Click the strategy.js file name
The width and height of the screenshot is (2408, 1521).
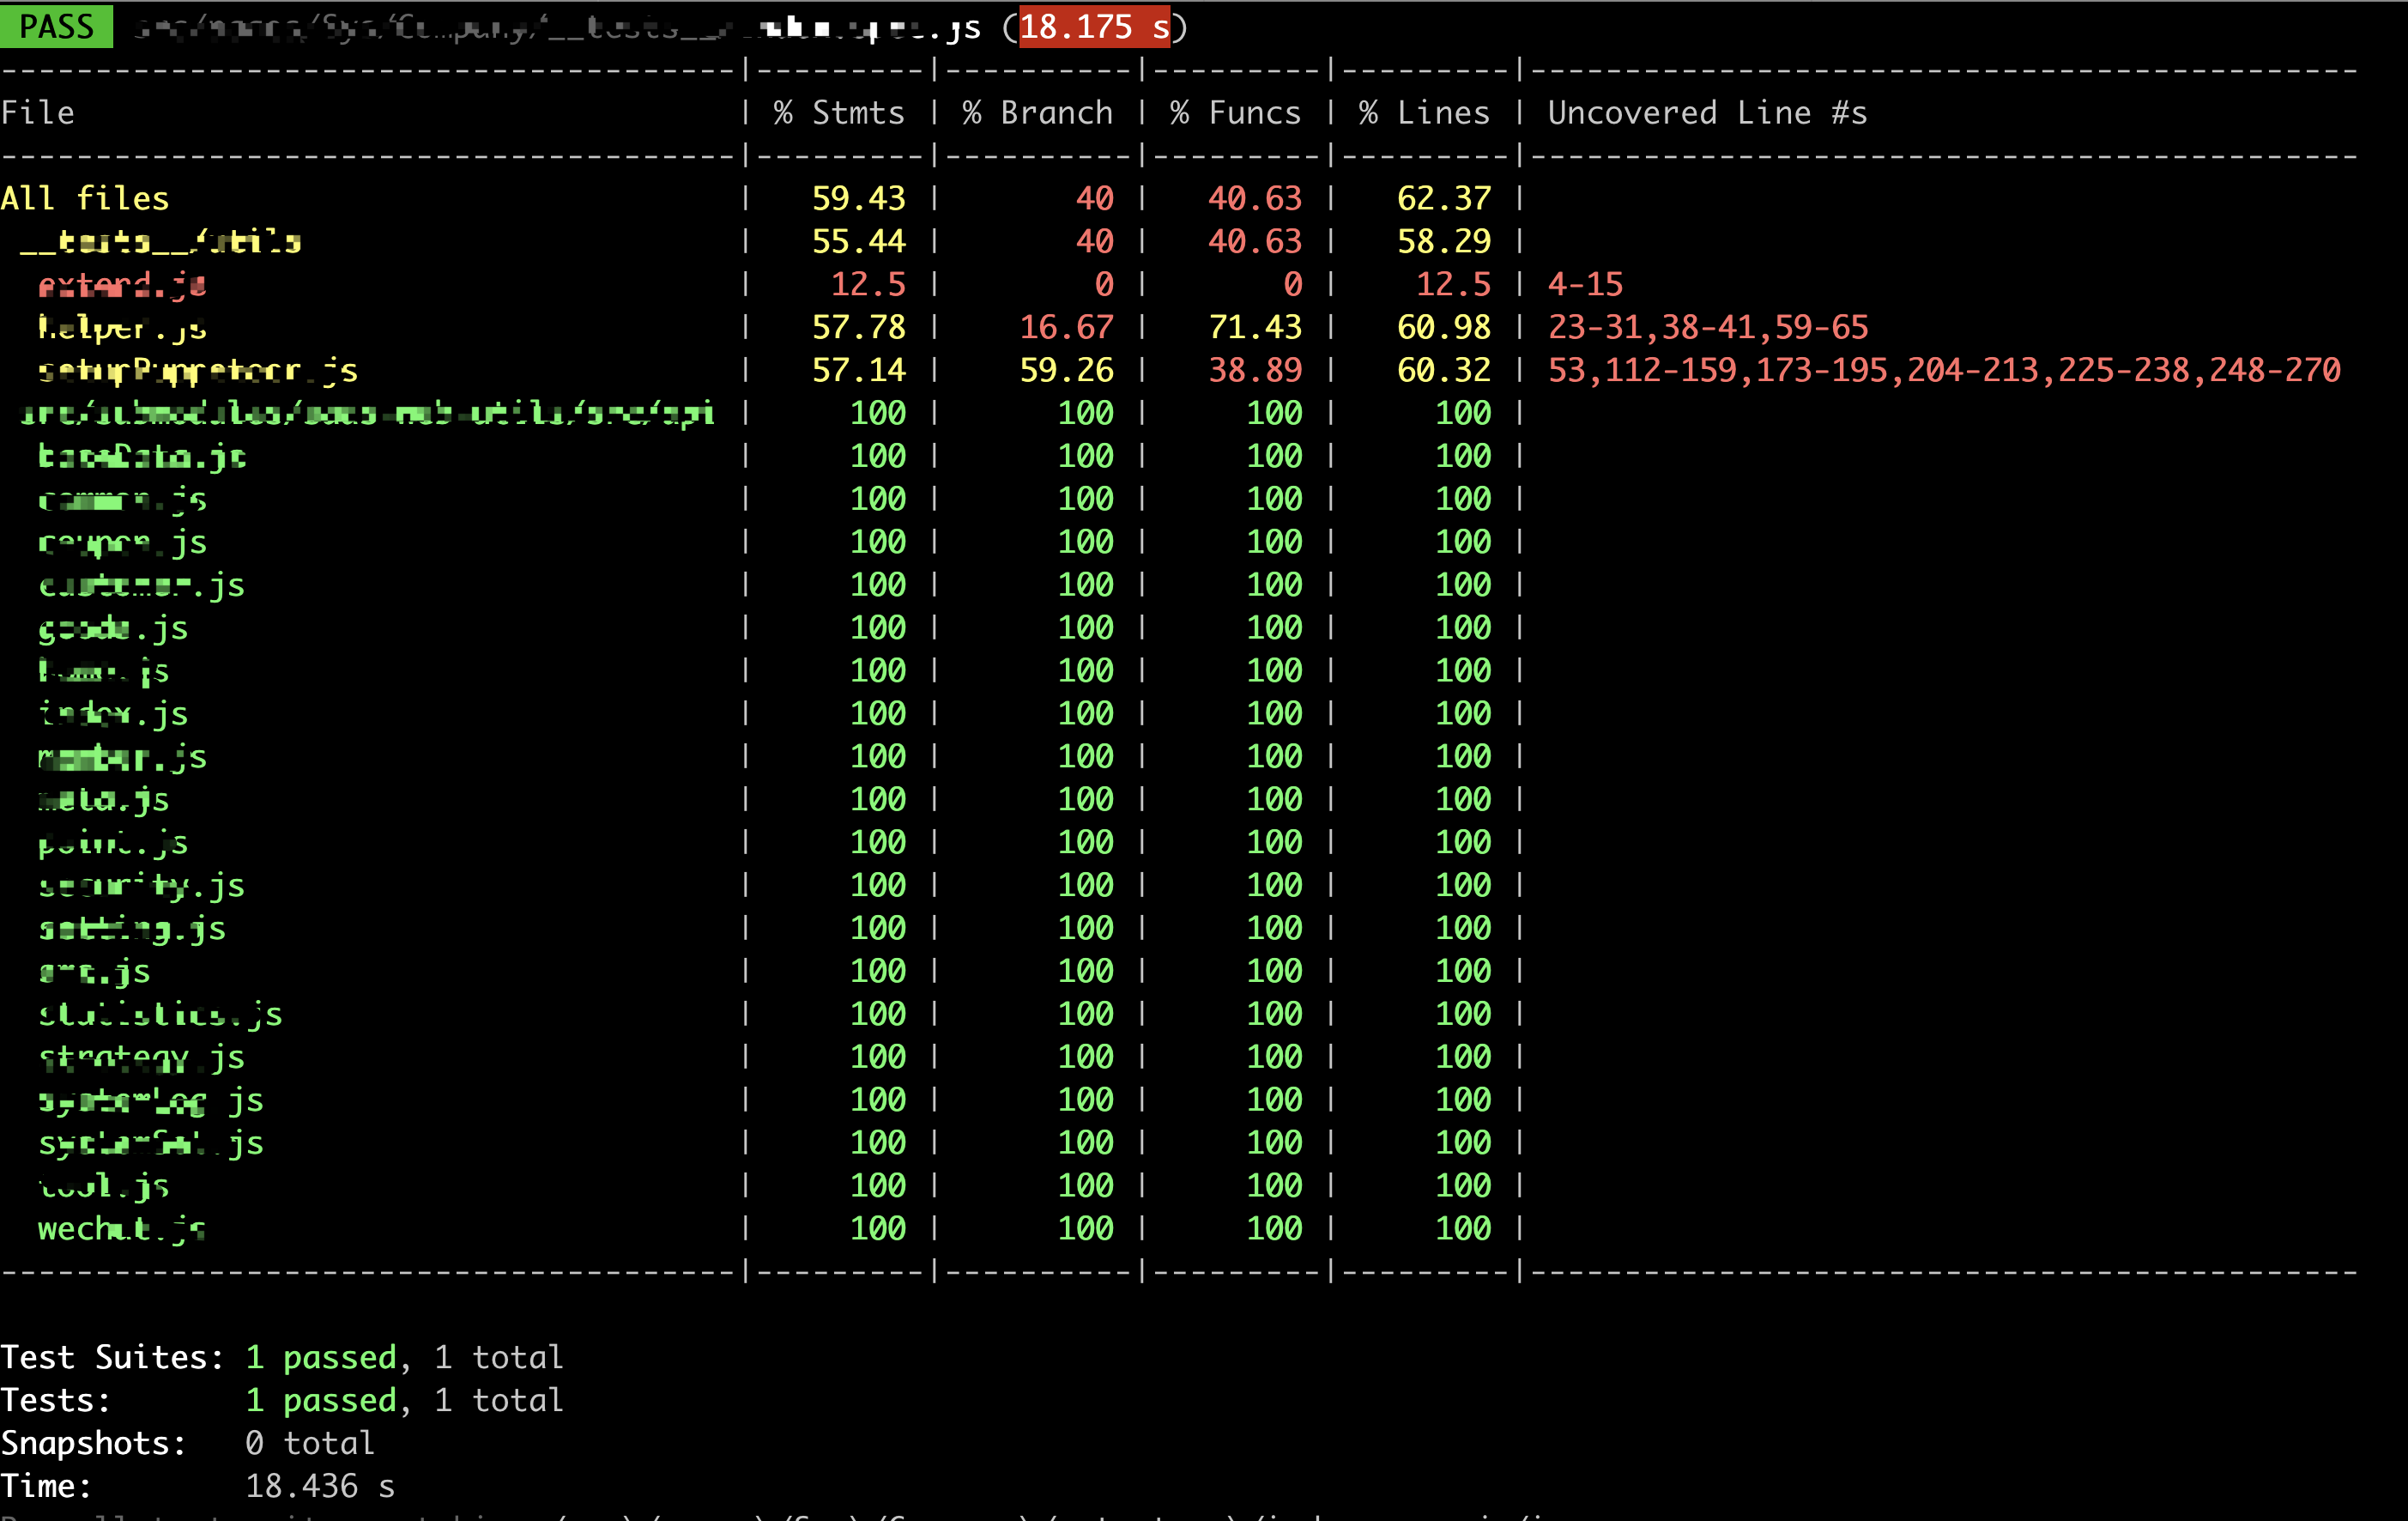pos(141,1058)
